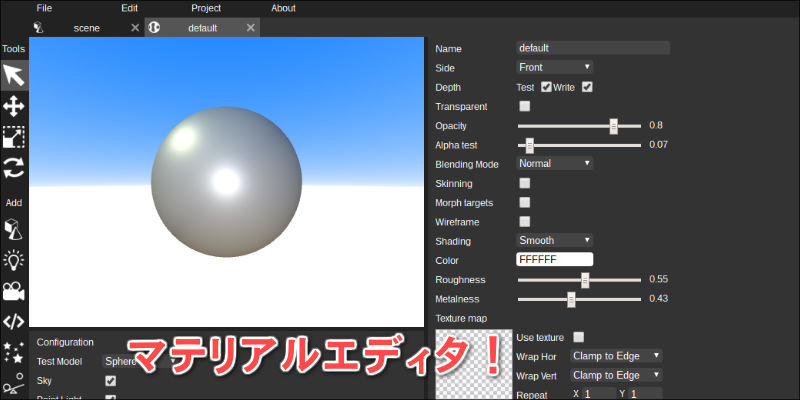Click the Name field containing default
The width and height of the screenshot is (800, 400).
(593, 48)
